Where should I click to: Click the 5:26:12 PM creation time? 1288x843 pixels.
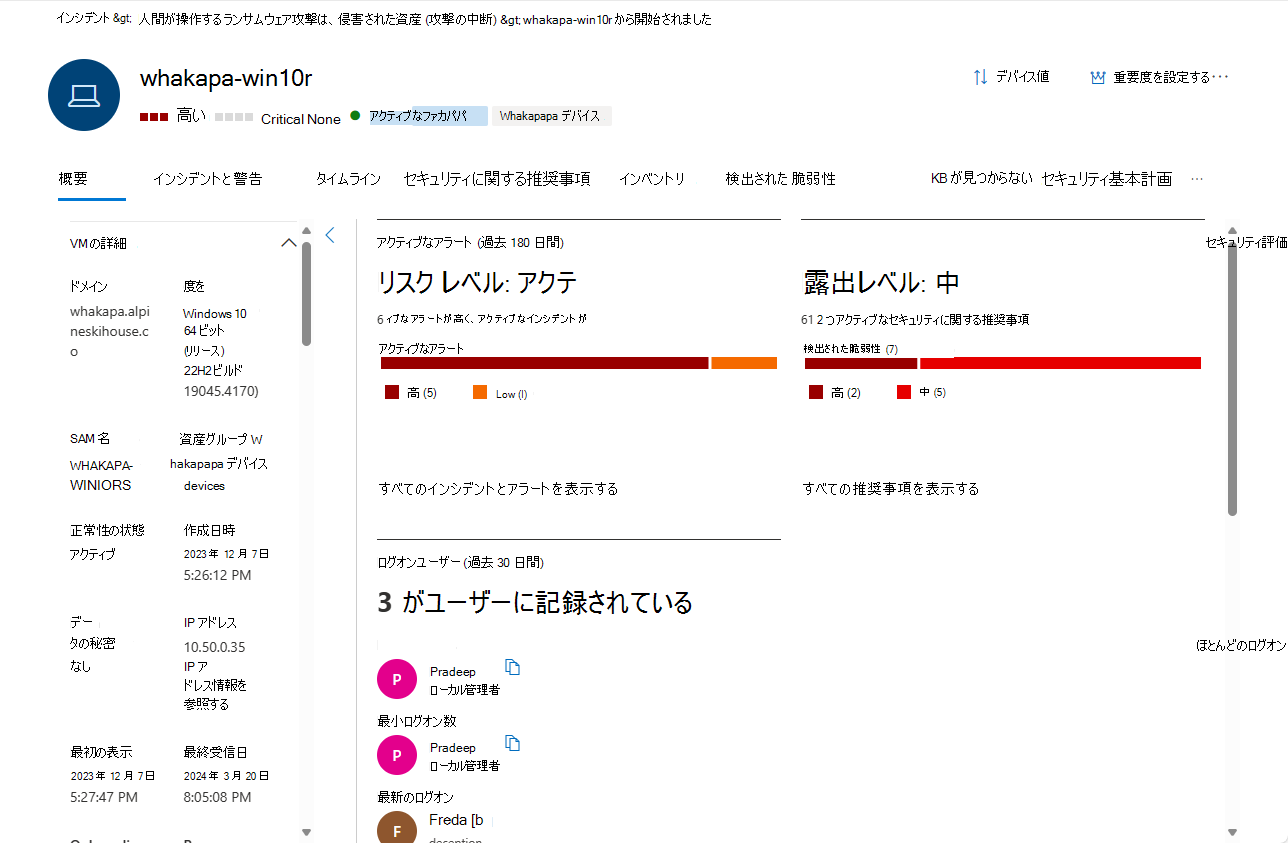click(217, 575)
